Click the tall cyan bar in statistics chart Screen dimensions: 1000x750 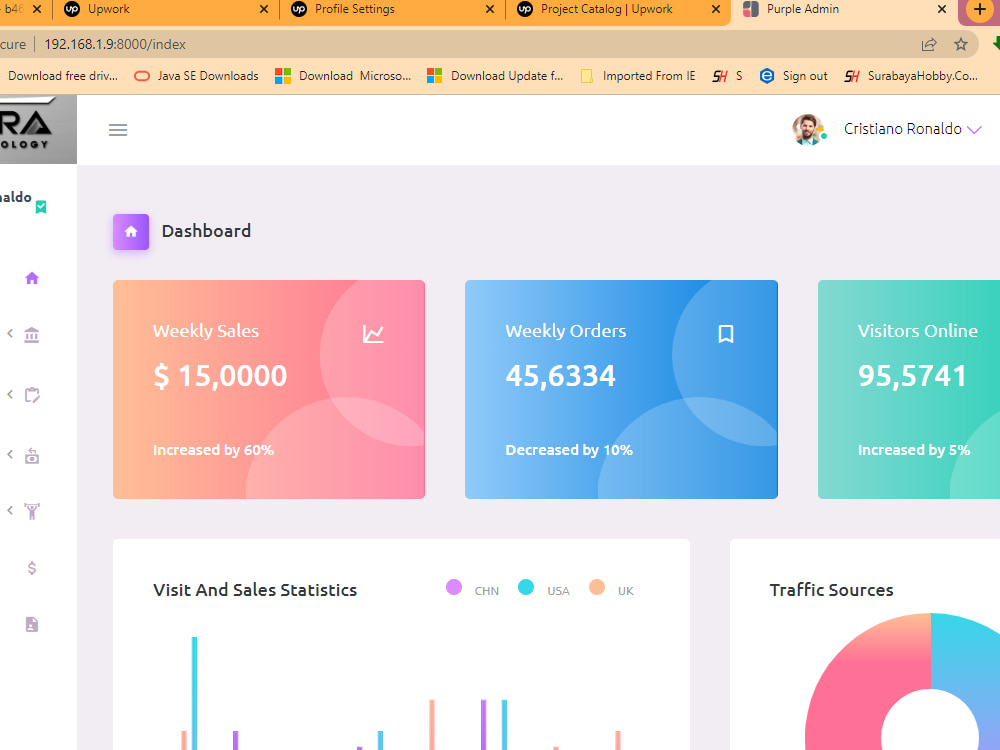click(x=195, y=693)
